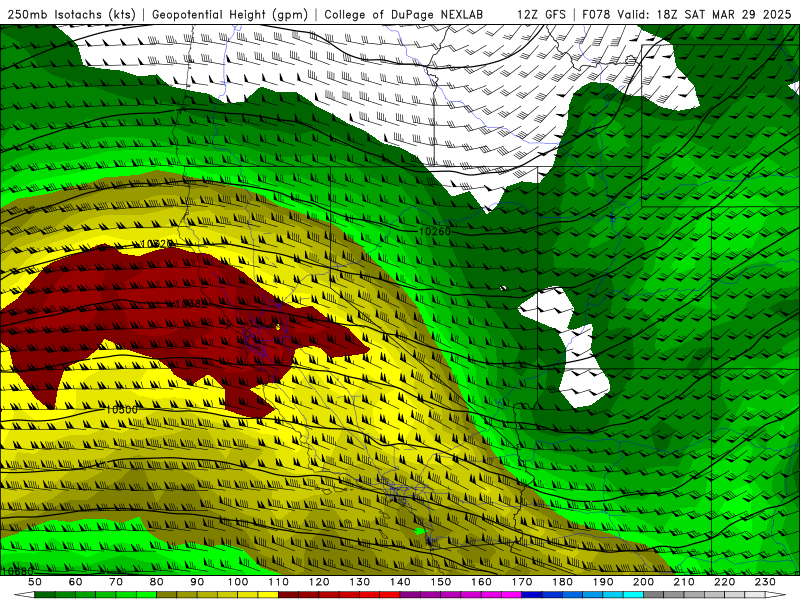Image resolution: width=800 pixels, height=600 pixels.
Task: Click the '250mb Isotachs (kts)' title text
Action: (71, 14)
